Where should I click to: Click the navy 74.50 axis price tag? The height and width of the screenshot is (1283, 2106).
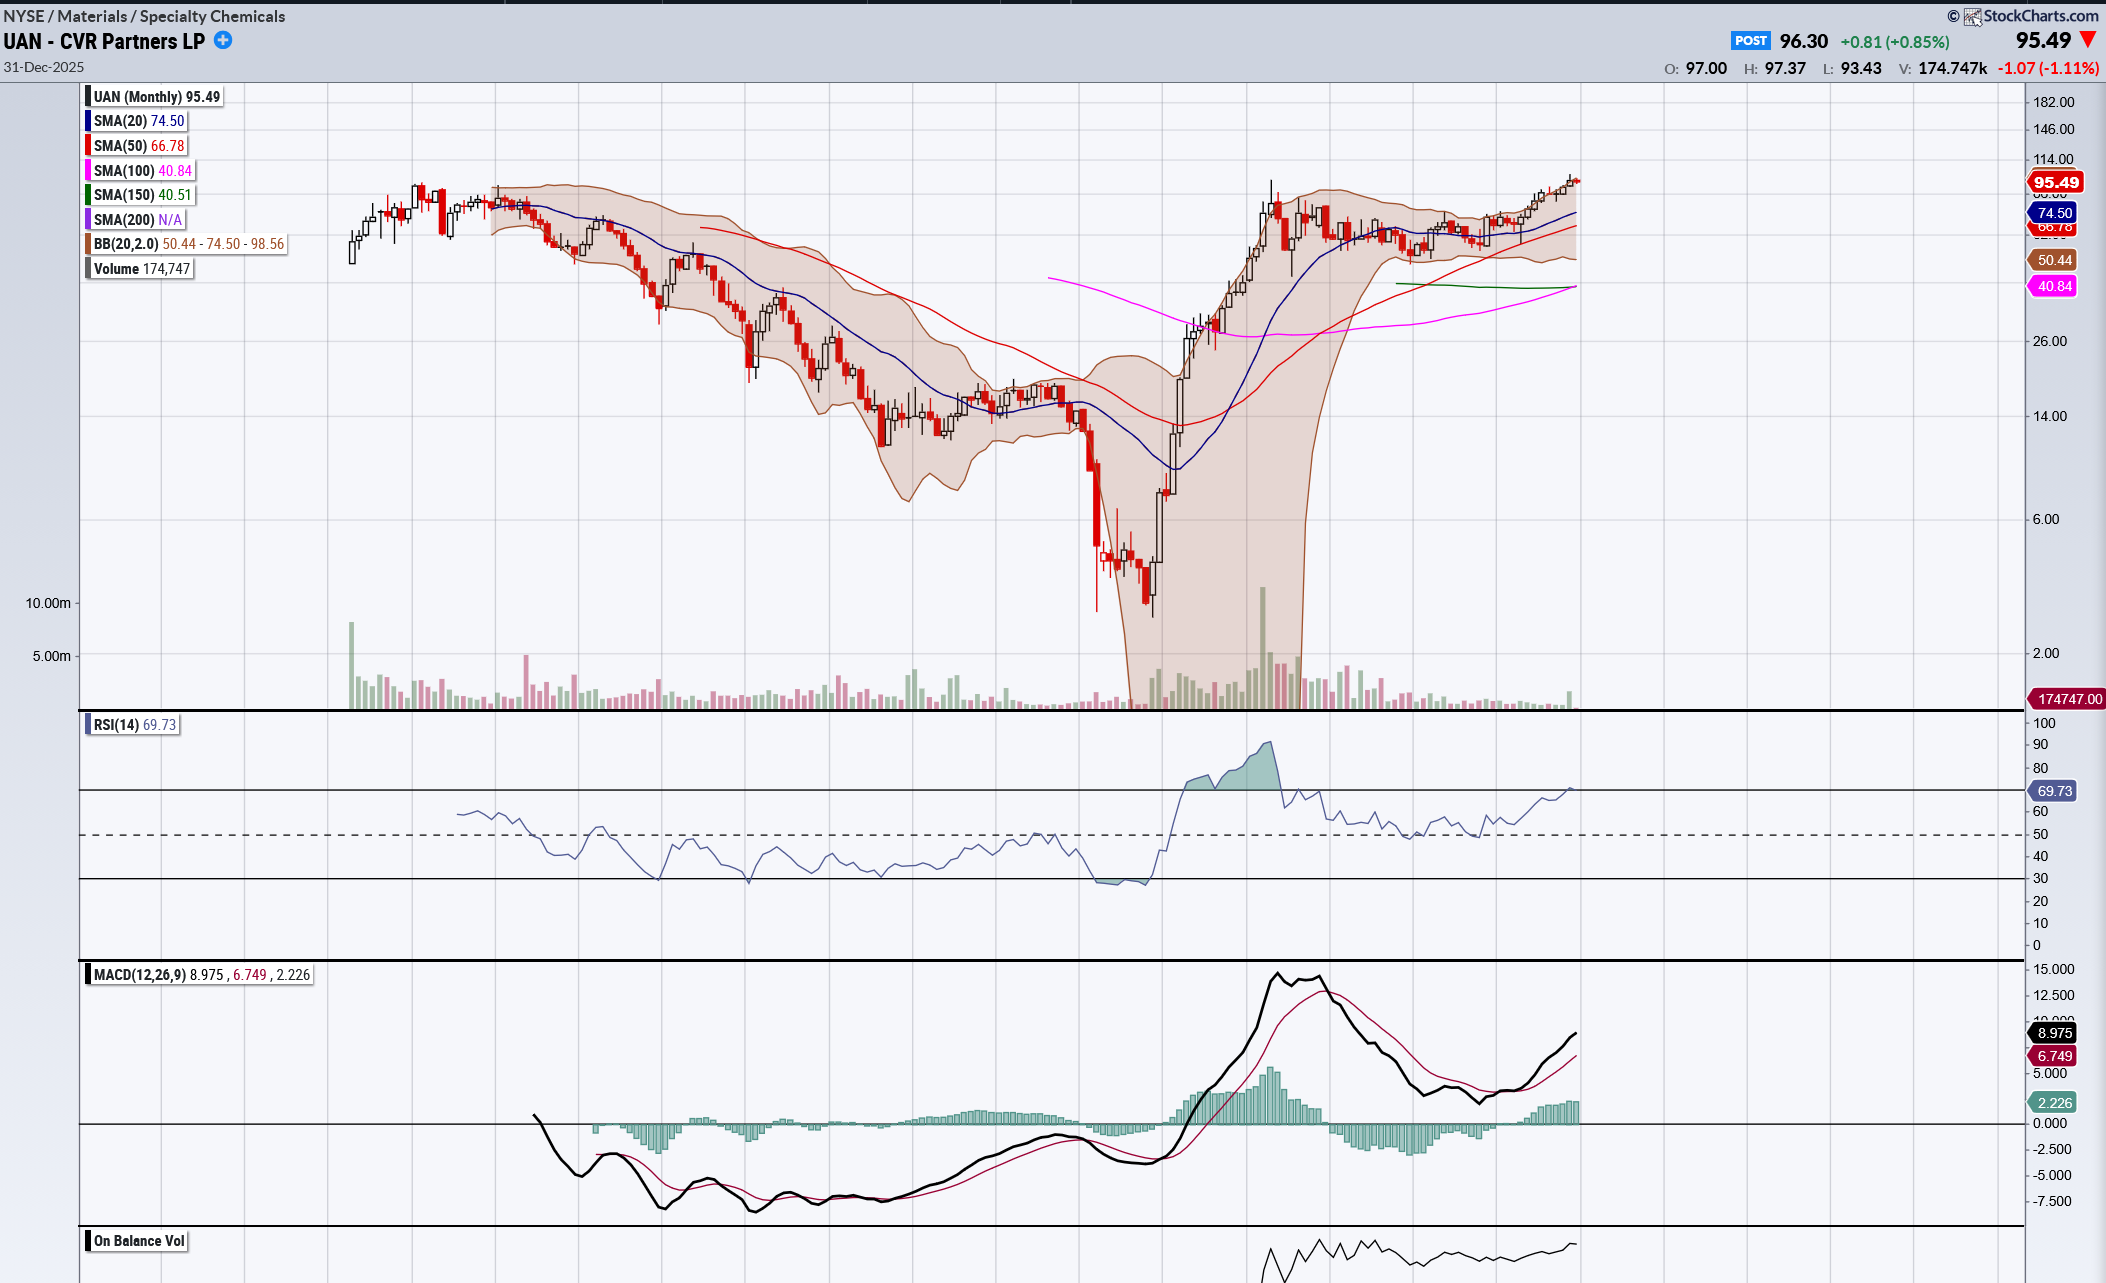pyautogui.click(x=2054, y=213)
